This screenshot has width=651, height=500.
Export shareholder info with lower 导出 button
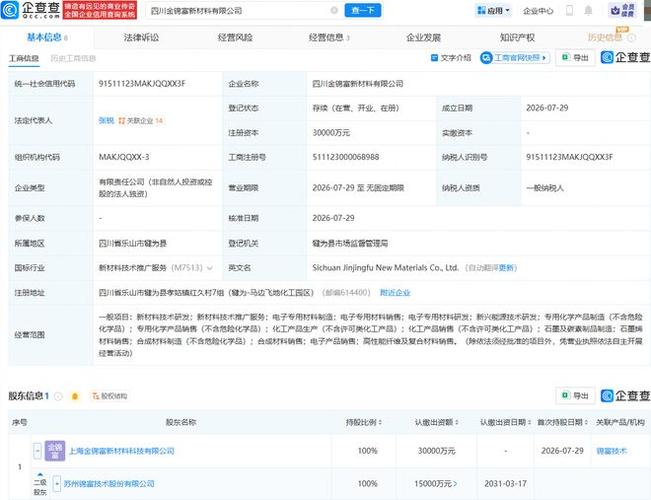[575, 395]
